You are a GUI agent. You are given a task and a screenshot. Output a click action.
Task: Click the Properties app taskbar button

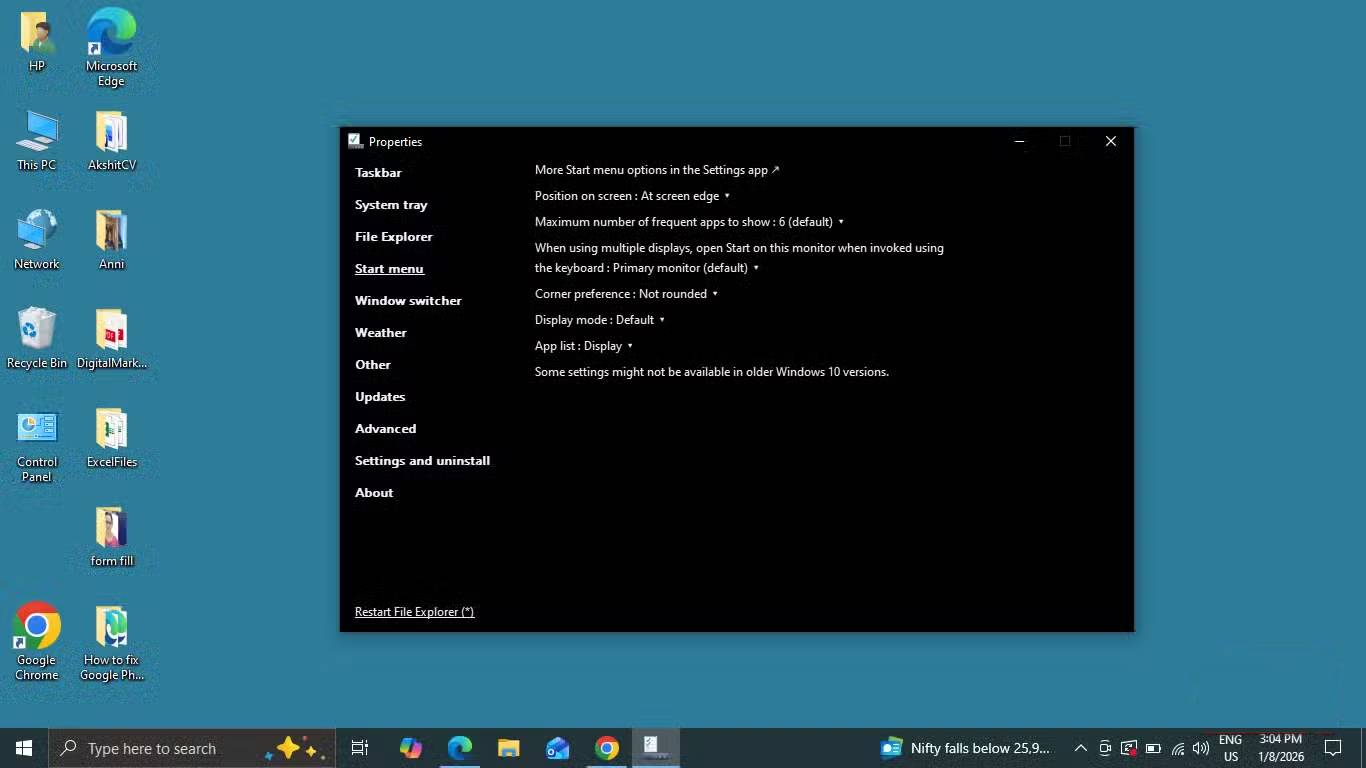[x=656, y=748]
